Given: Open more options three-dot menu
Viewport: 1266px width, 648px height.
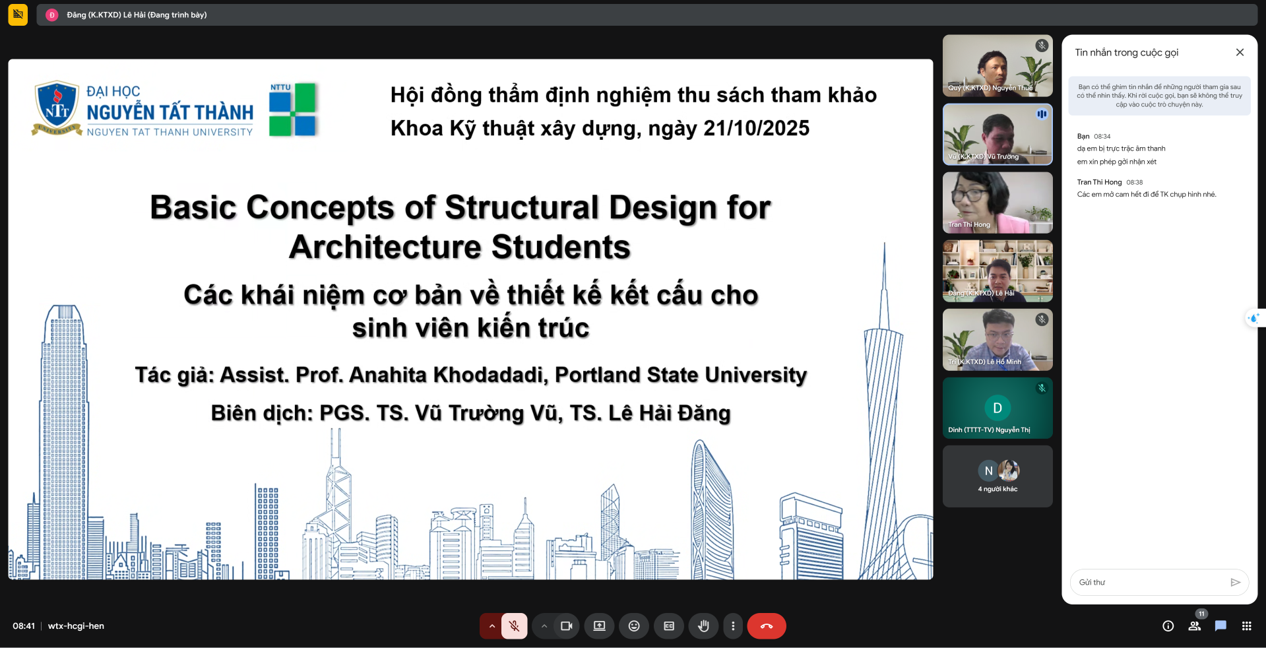Looking at the screenshot, I should point(733,626).
